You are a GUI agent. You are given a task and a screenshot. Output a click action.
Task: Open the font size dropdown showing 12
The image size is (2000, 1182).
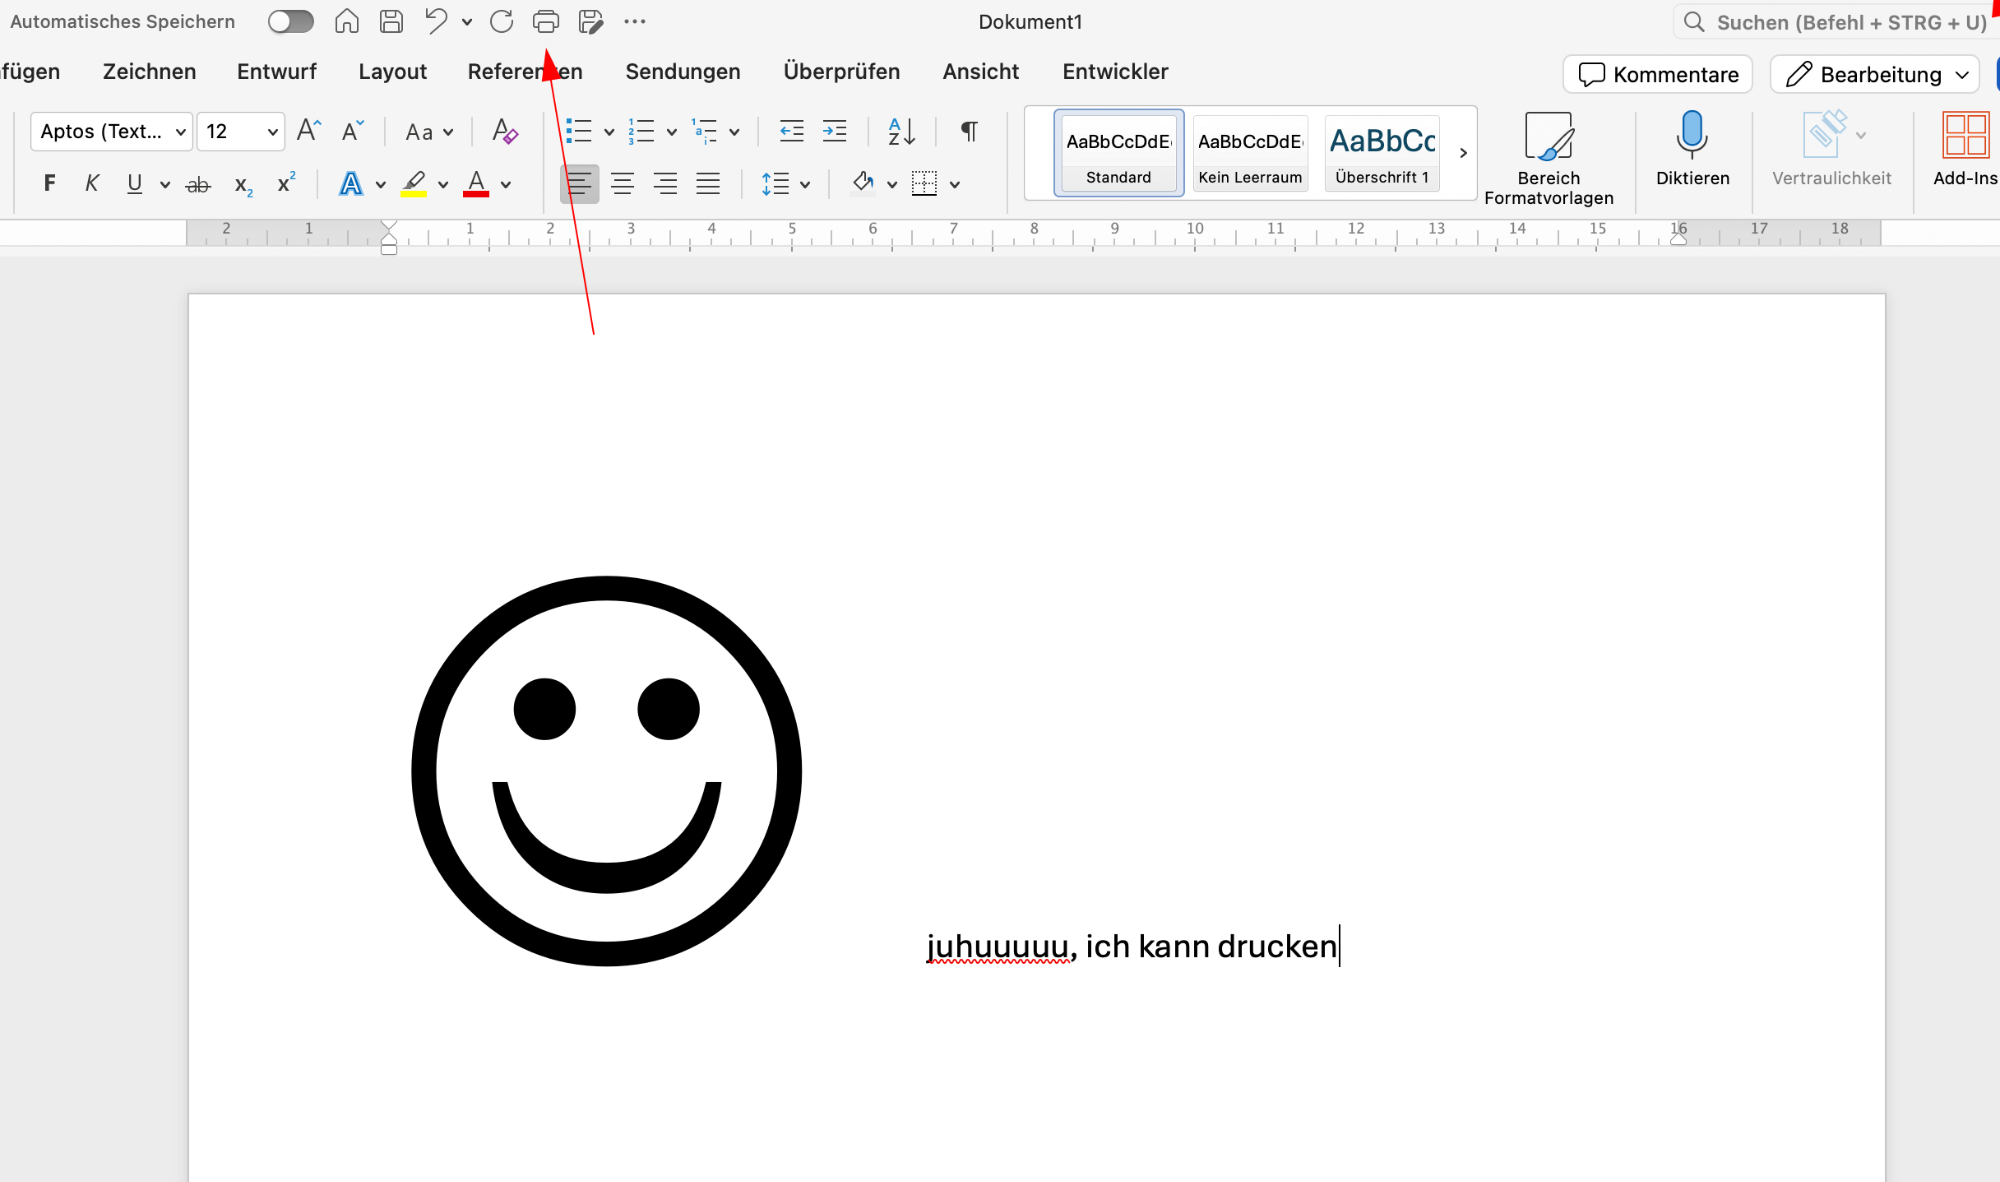pos(240,131)
